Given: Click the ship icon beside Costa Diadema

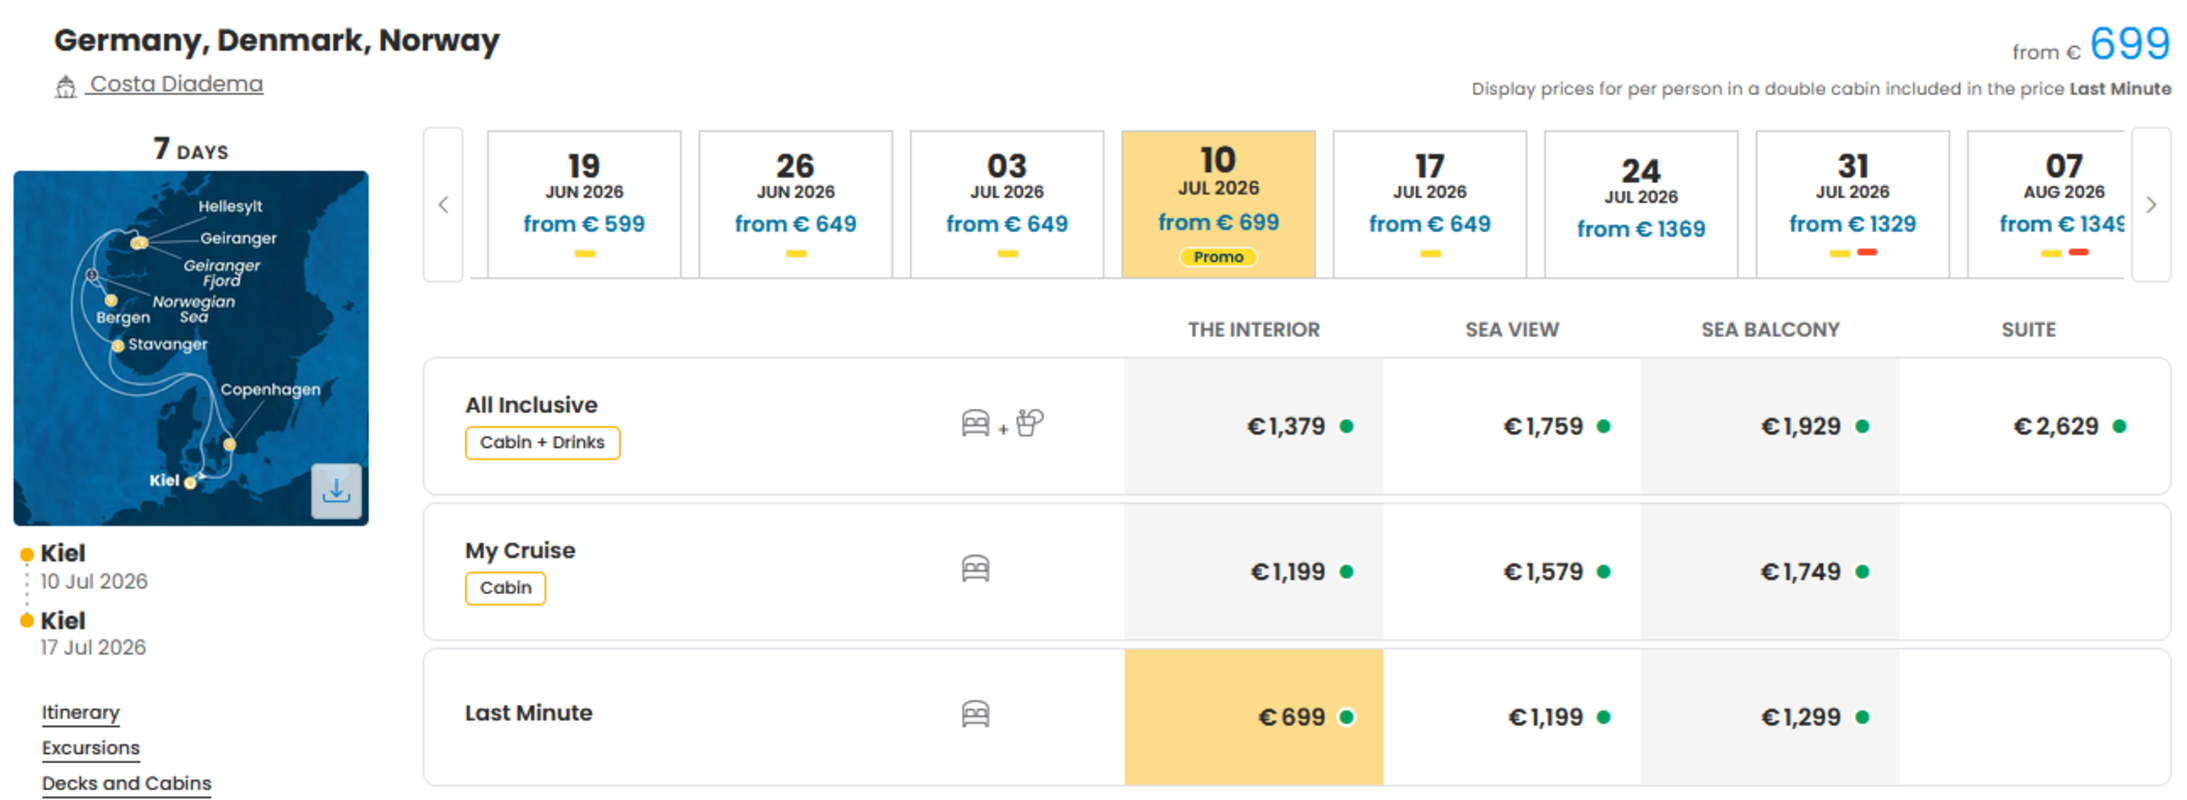Looking at the screenshot, I should [x=66, y=87].
